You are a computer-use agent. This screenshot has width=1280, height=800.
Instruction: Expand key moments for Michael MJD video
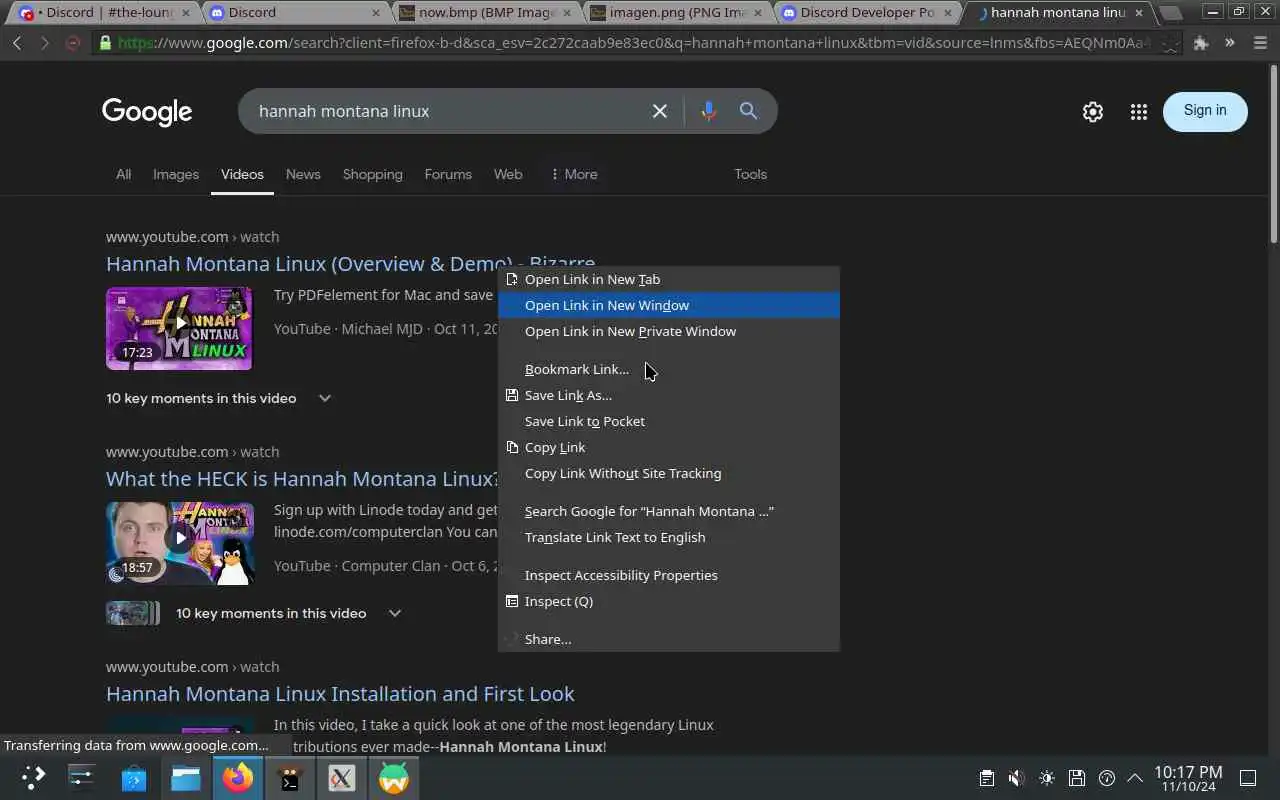point(325,398)
